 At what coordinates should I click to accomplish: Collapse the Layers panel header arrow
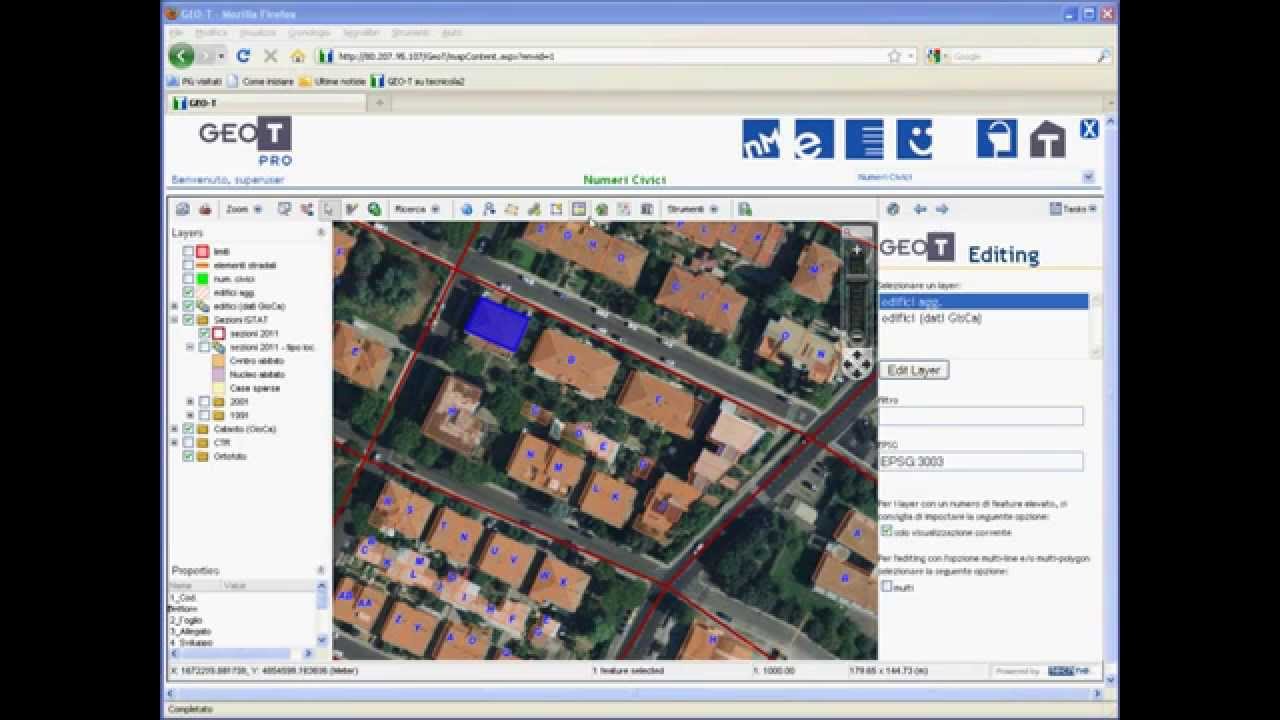click(321, 232)
